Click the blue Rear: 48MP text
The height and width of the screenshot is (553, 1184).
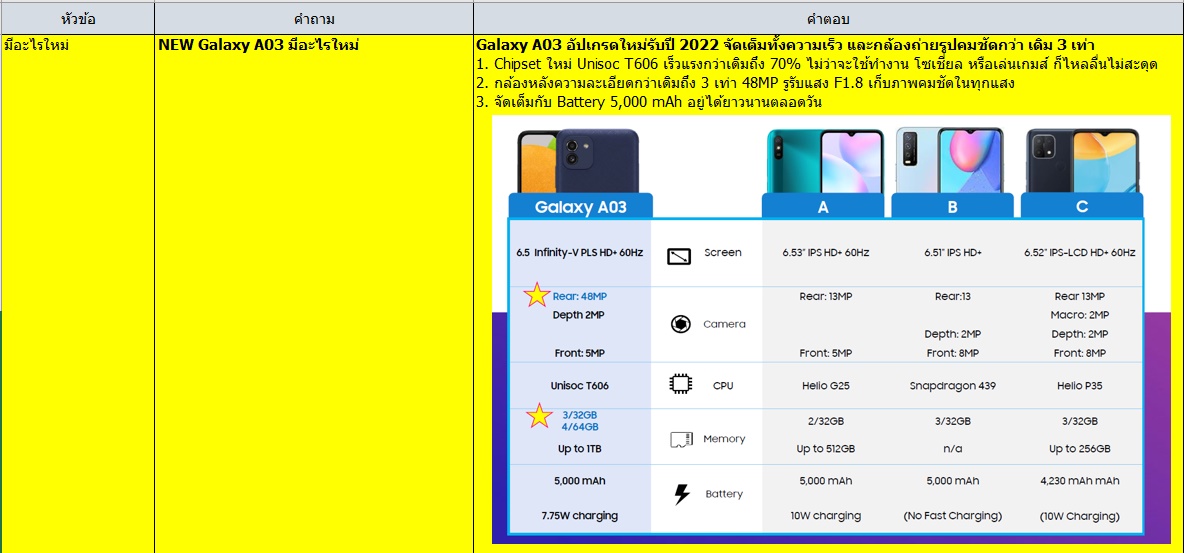[x=579, y=296]
